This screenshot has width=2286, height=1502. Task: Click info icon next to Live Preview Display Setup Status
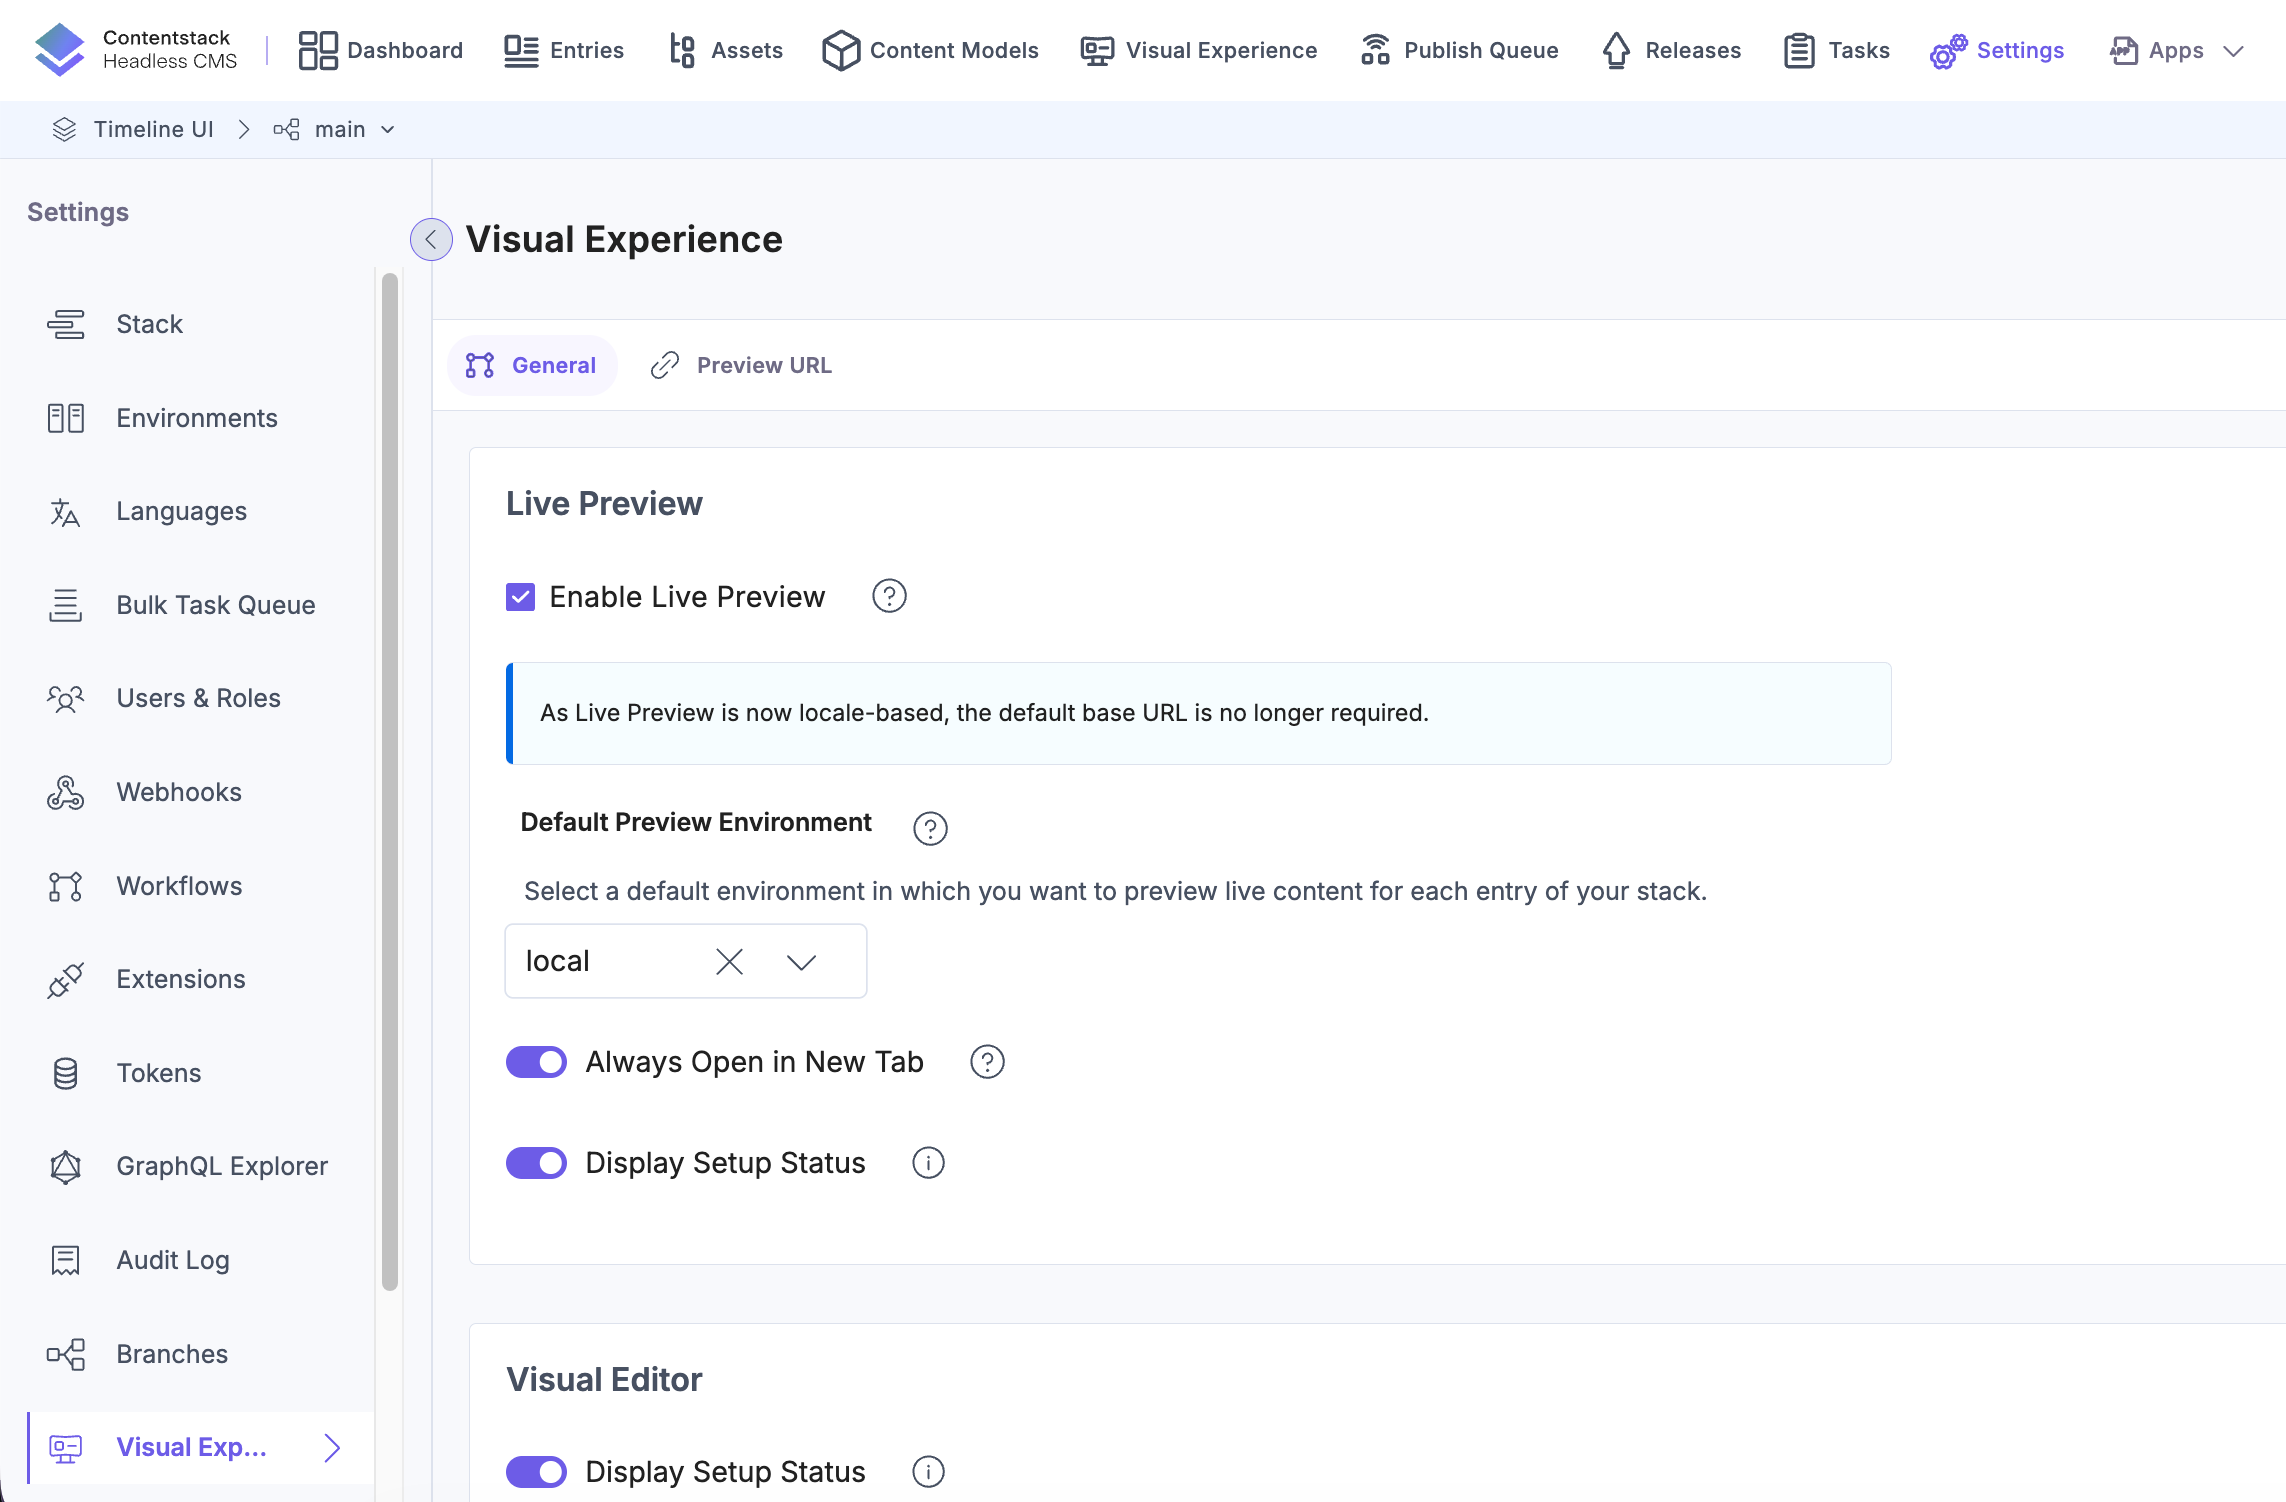pos(928,1163)
